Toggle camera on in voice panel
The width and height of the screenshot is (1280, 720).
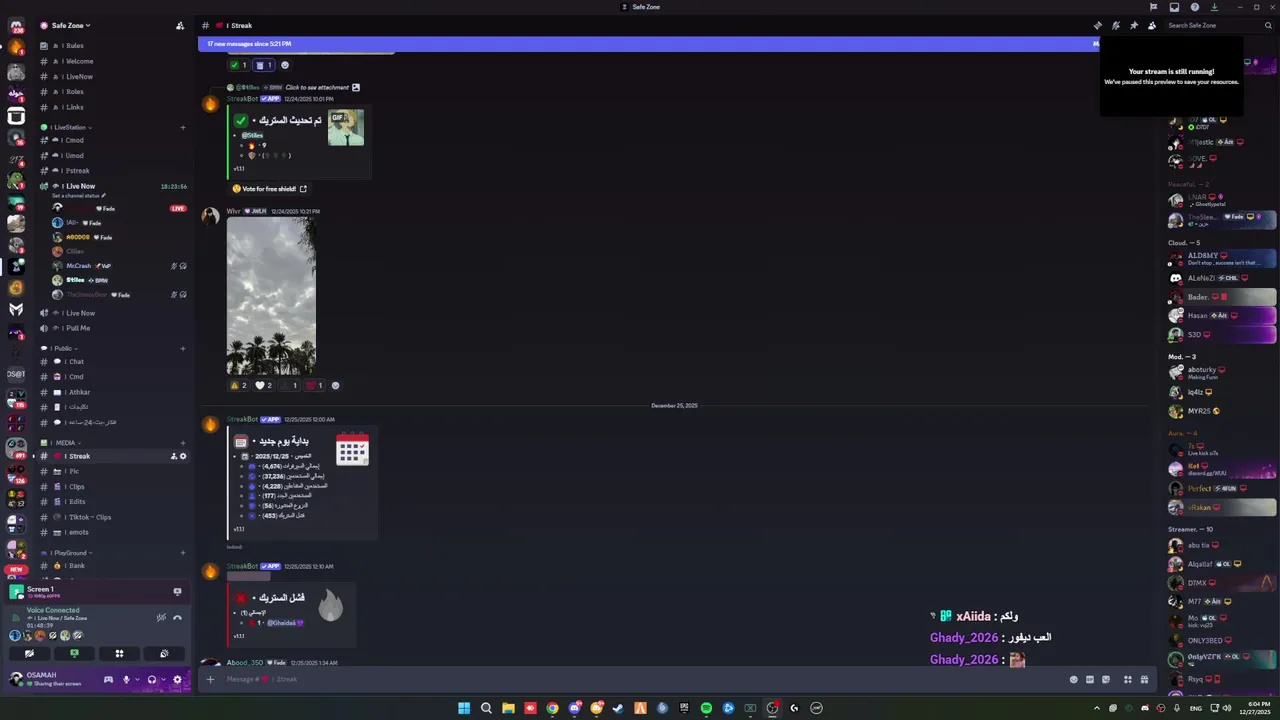[29, 653]
